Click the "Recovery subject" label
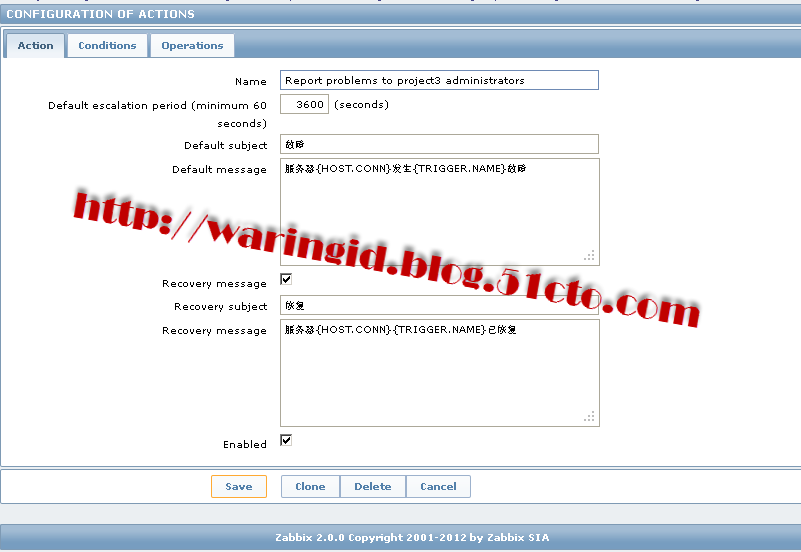Viewport: 801px width, 552px height. tap(221, 306)
